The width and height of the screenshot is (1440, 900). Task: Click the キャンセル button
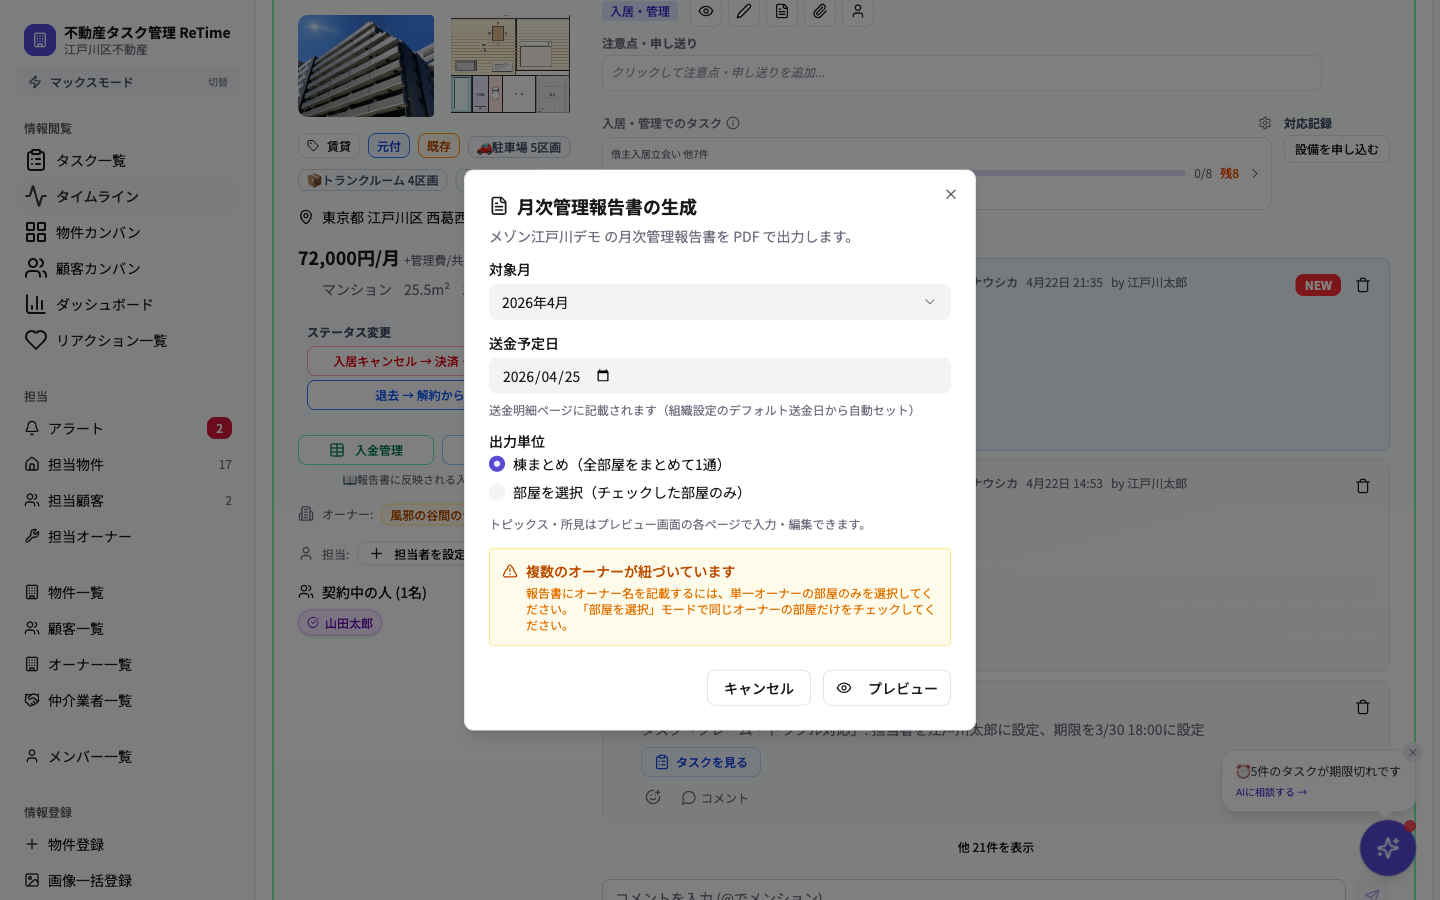(x=759, y=688)
